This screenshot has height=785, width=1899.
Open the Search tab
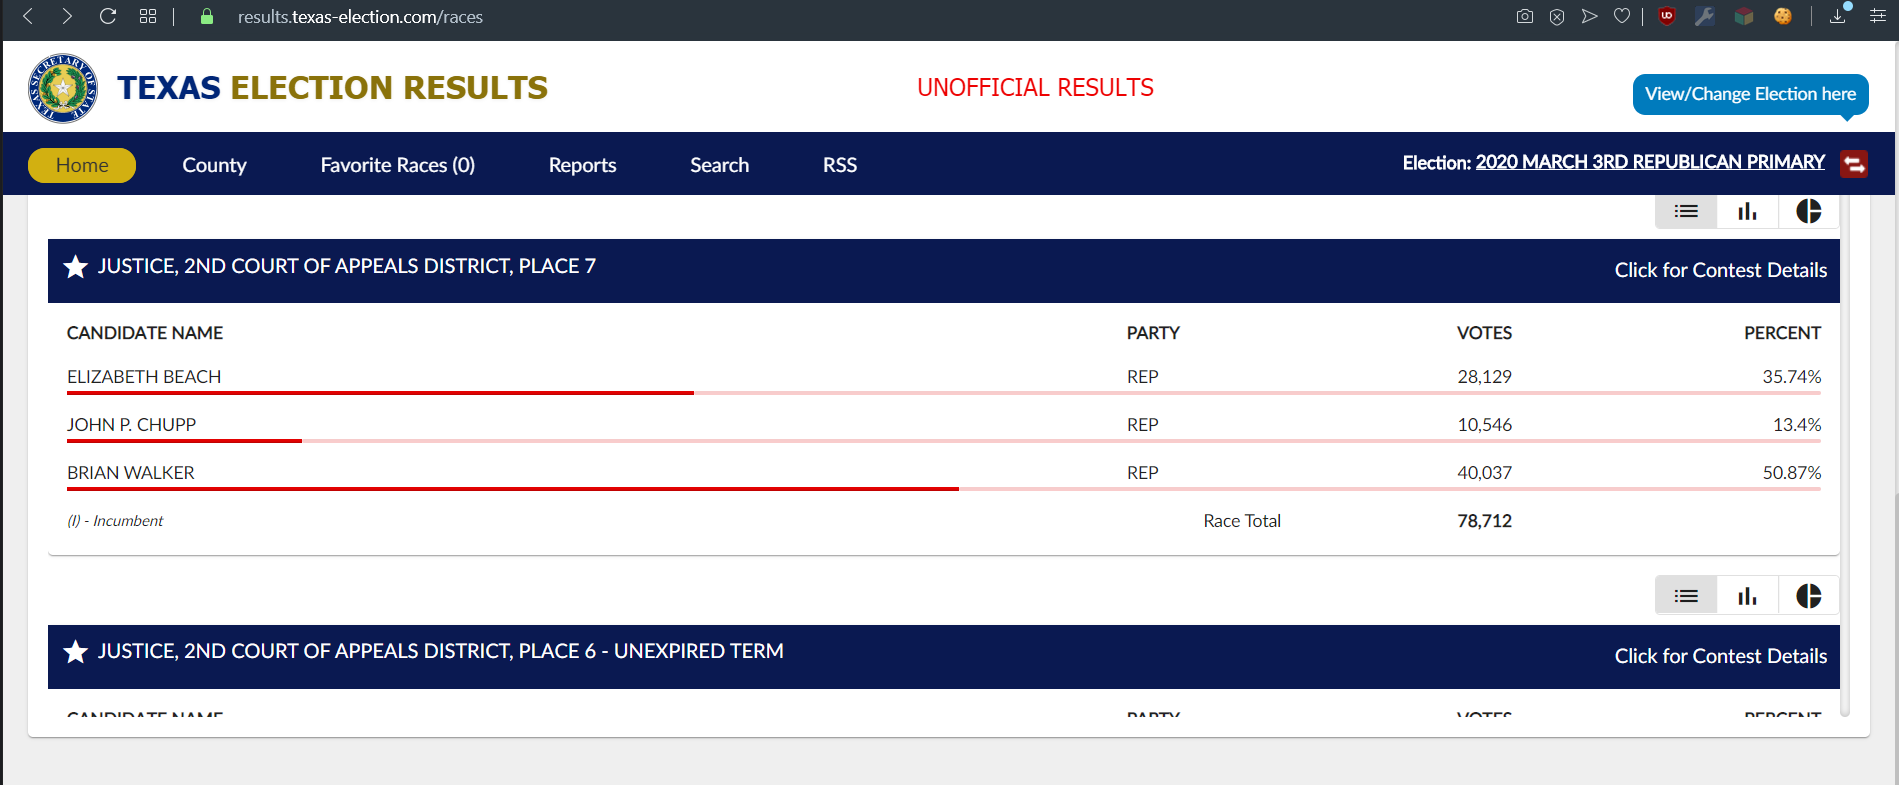[719, 165]
